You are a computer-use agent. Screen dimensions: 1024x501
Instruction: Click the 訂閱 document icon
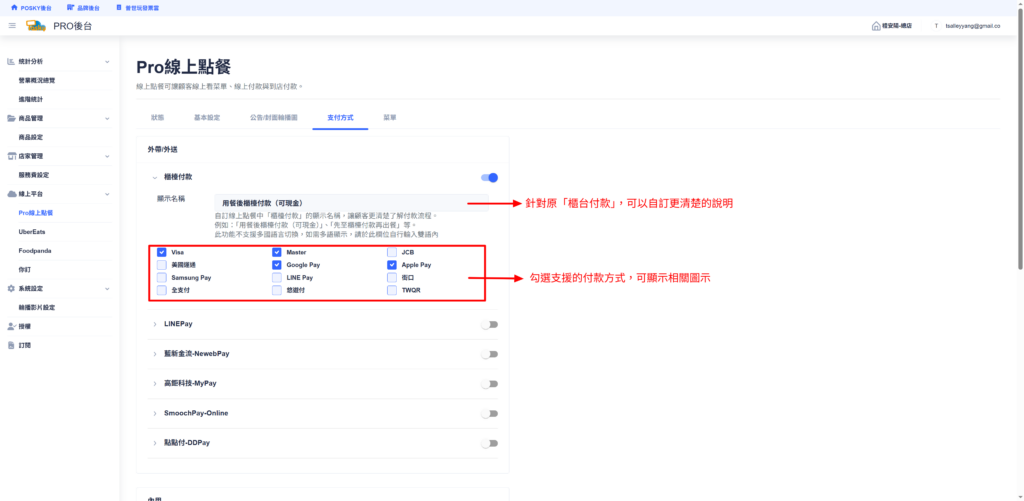click(x=11, y=345)
